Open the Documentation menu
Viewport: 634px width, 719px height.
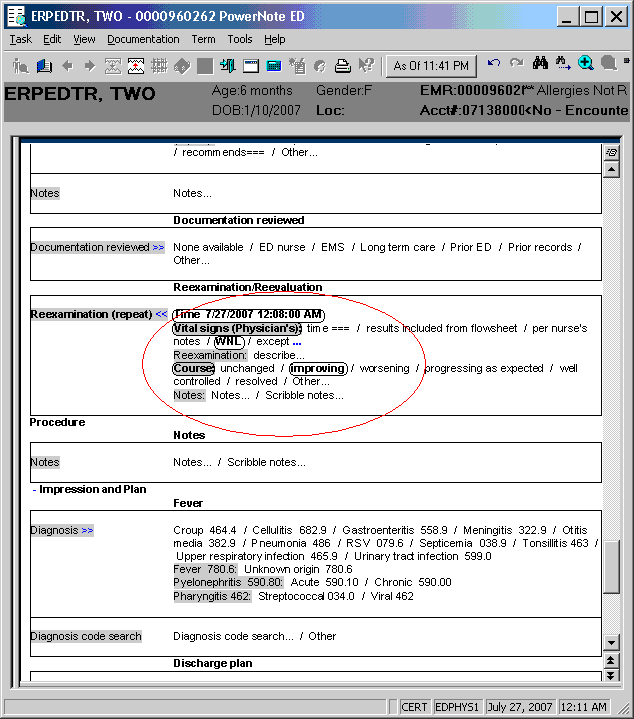143,39
